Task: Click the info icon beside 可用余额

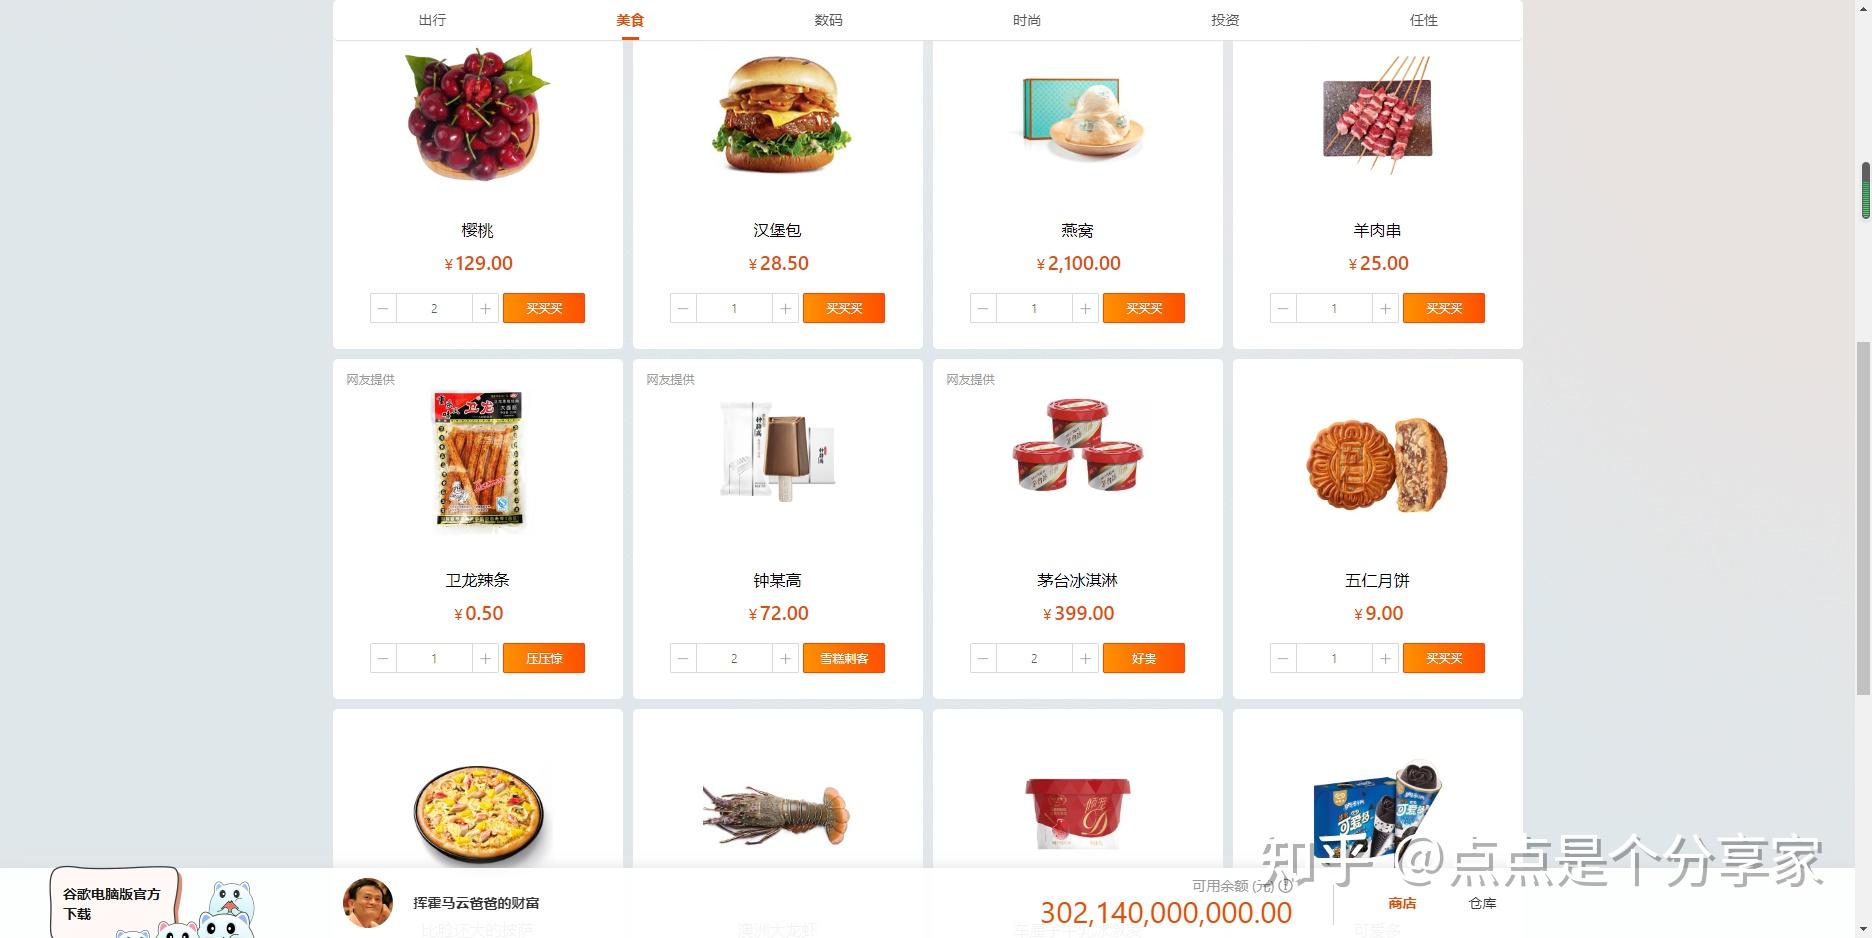Action: click(x=1286, y=885)
